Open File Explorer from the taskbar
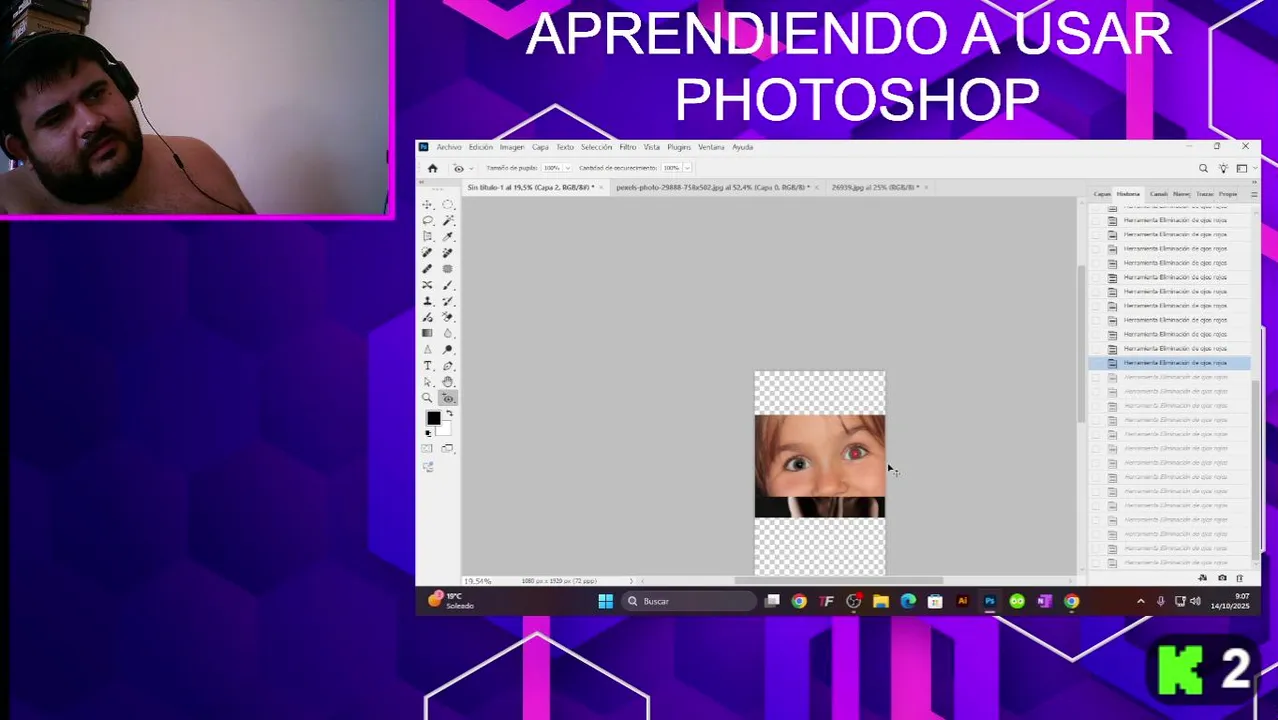The width and height of the screenshot is (1278, 720). tap(880, 601)
